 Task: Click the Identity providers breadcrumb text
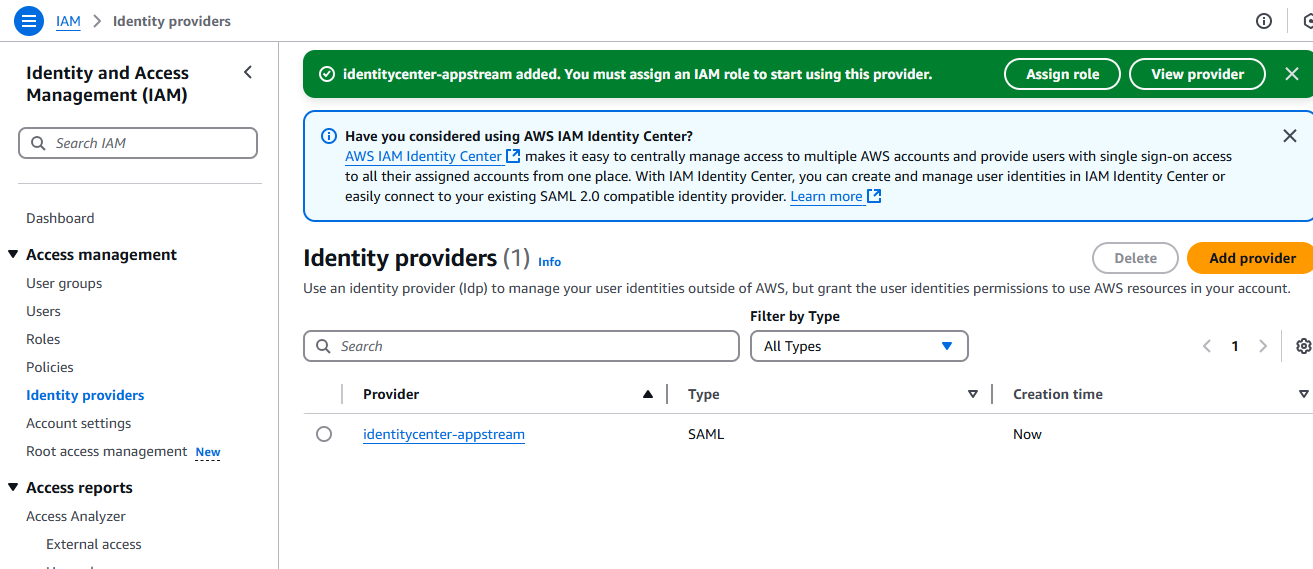(x=172, y=21)
